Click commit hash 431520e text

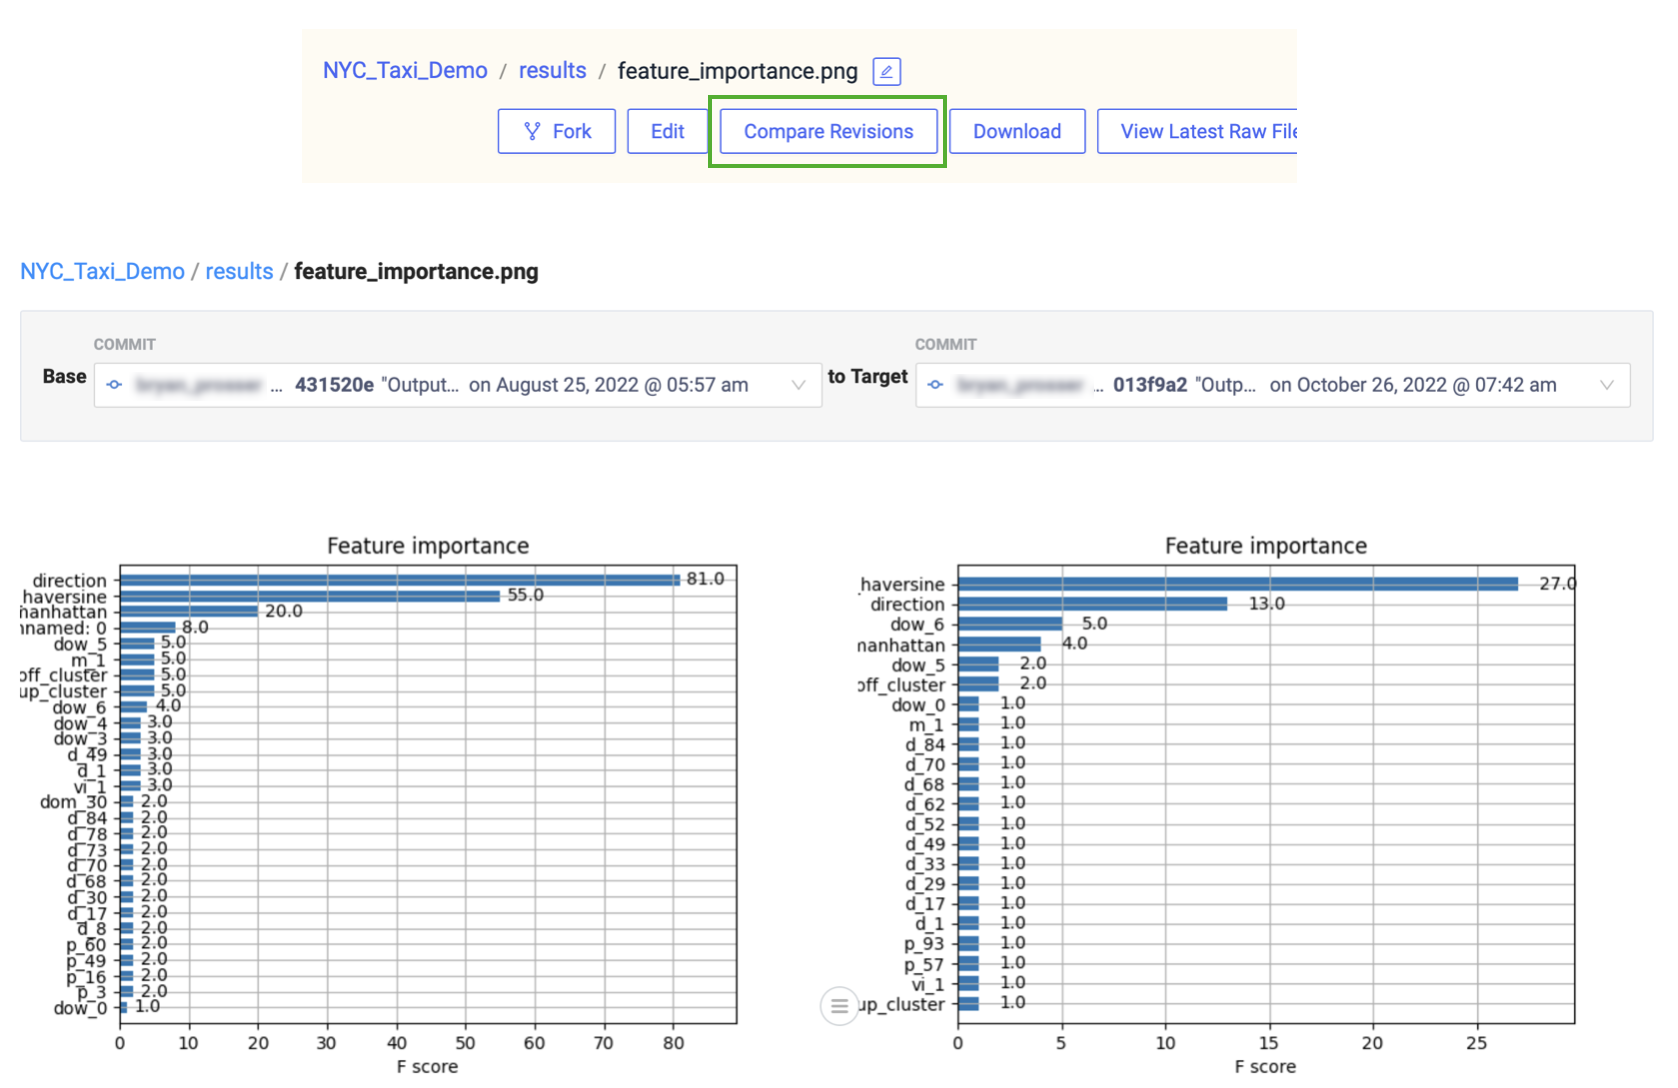click(334, 385)
